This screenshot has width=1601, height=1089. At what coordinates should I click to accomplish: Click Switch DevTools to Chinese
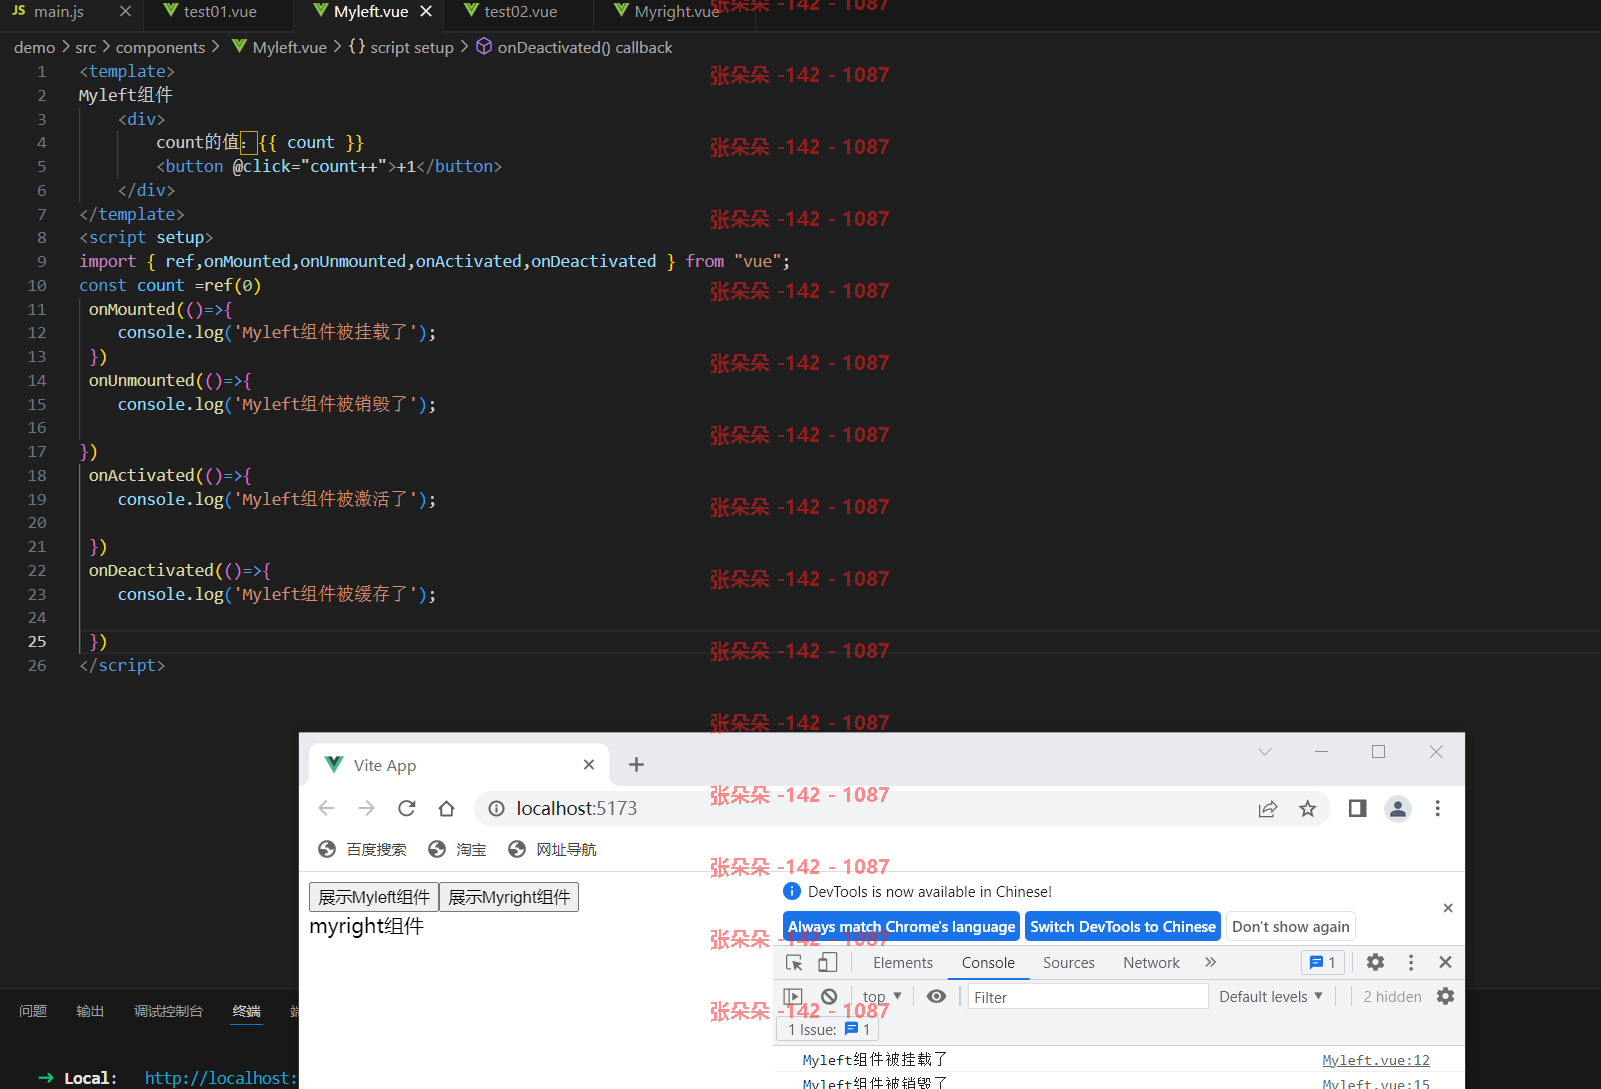1123,926
